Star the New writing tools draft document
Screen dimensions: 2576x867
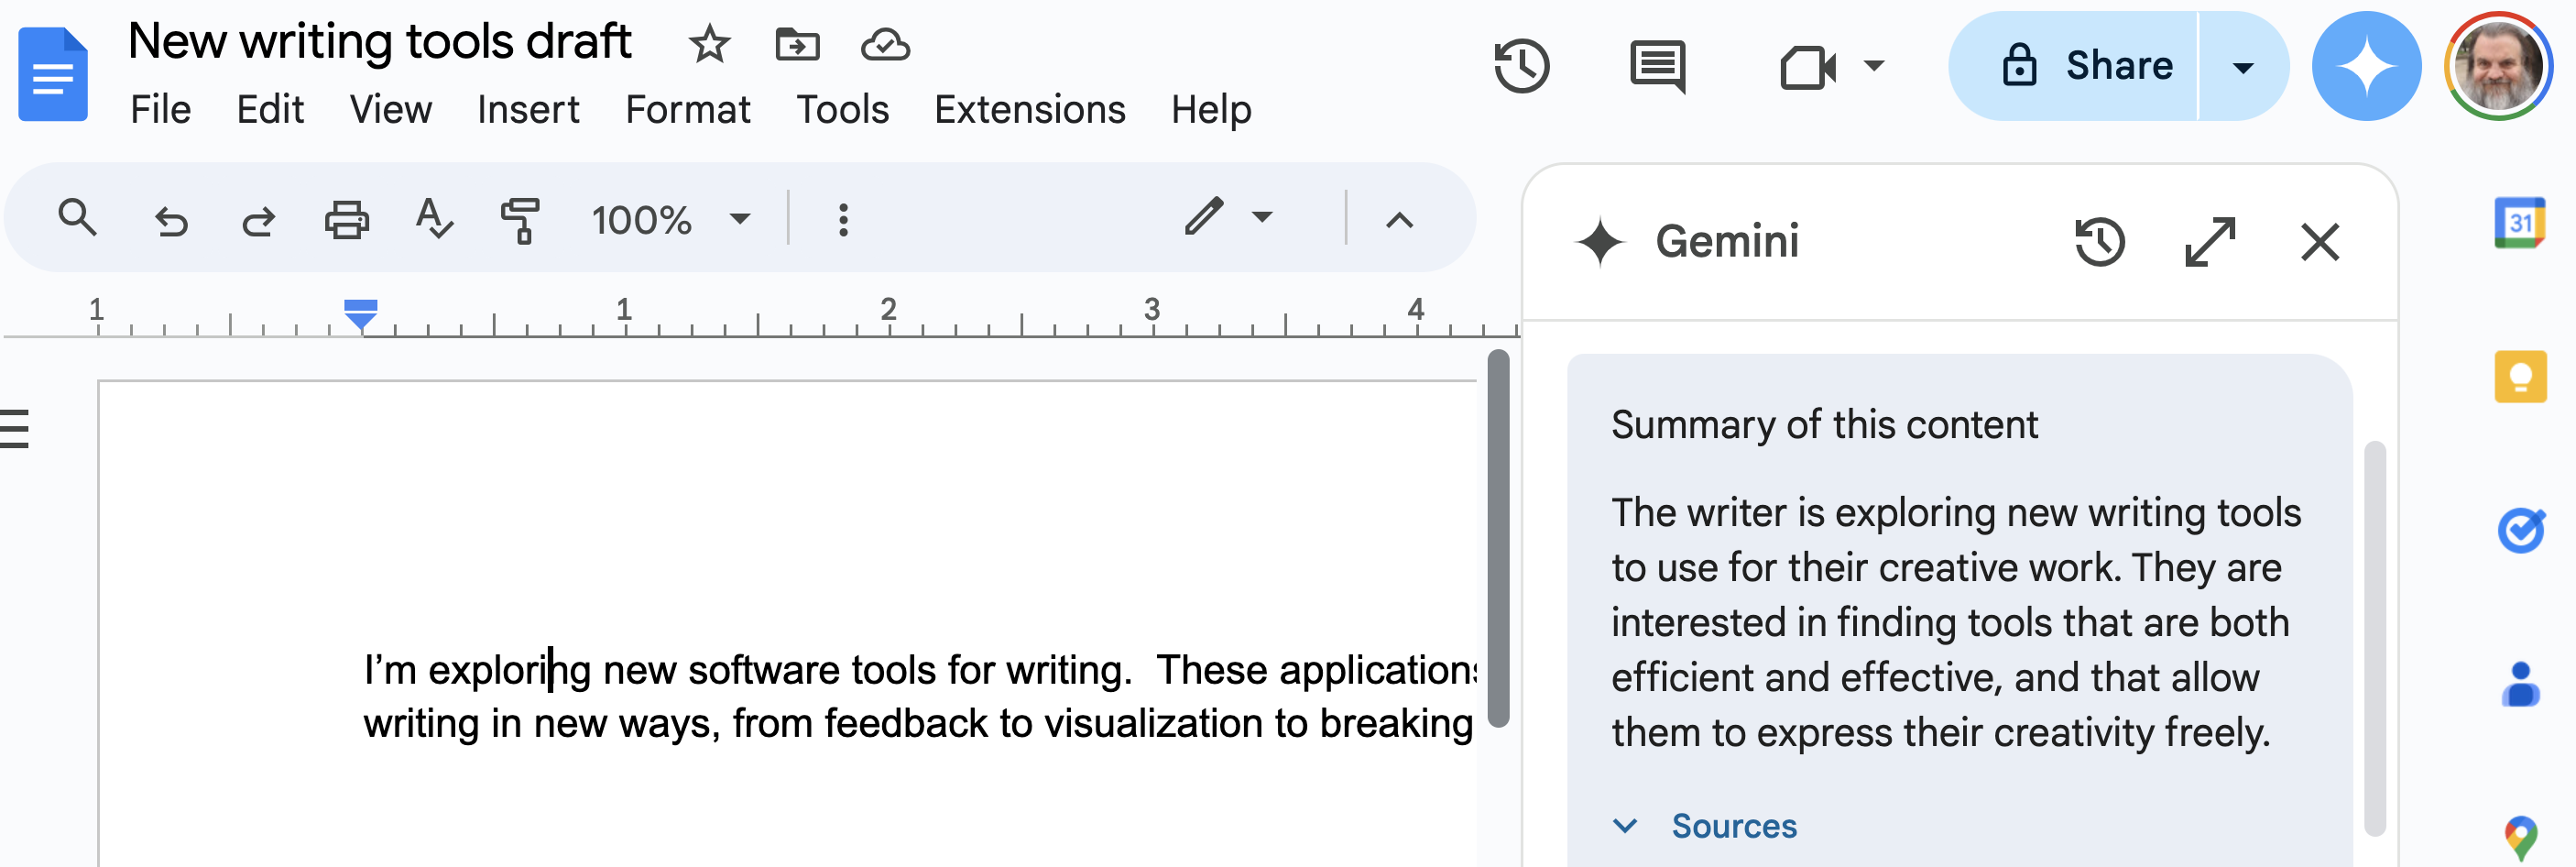[x=709, y=44]
